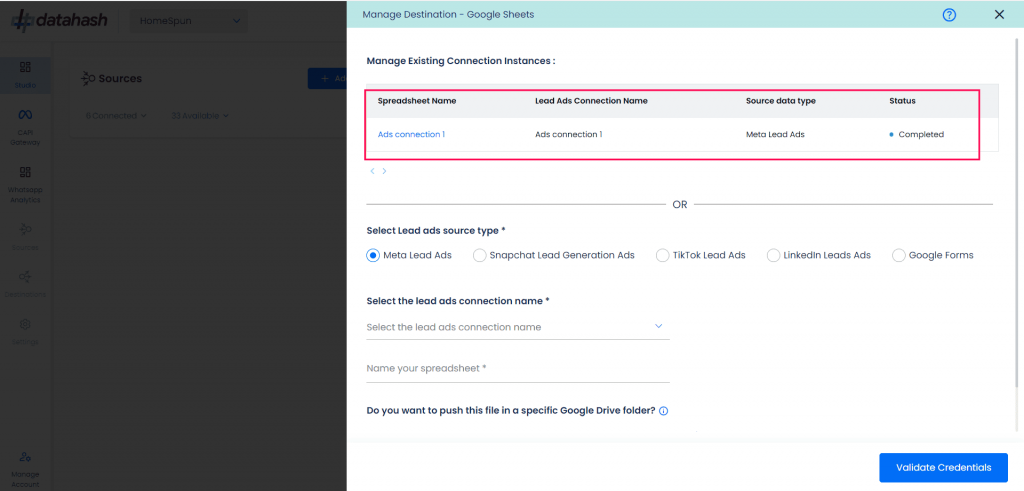Click the Status column header

[x=902, y=101]
